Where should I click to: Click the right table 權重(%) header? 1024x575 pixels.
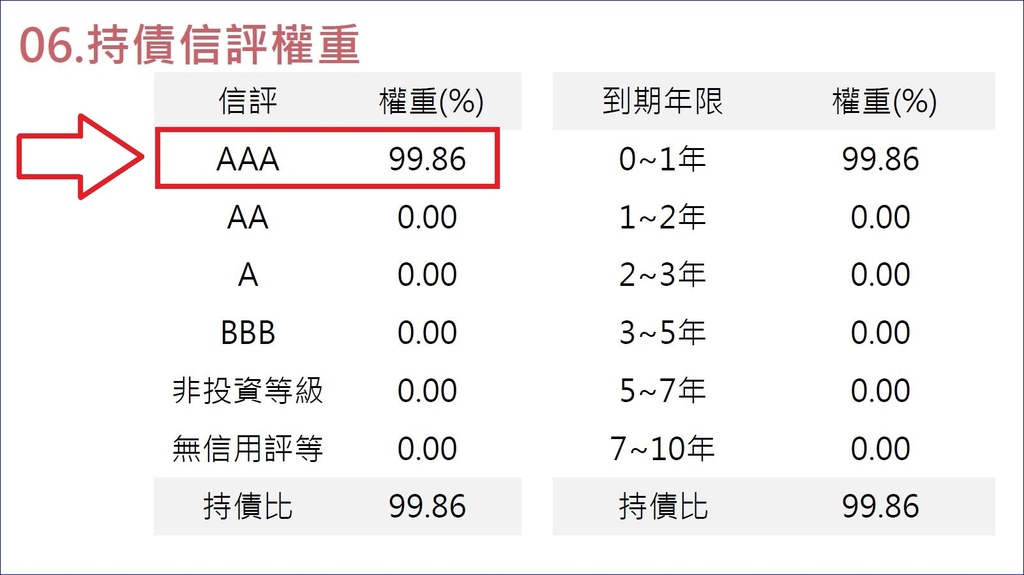(884, 102)
